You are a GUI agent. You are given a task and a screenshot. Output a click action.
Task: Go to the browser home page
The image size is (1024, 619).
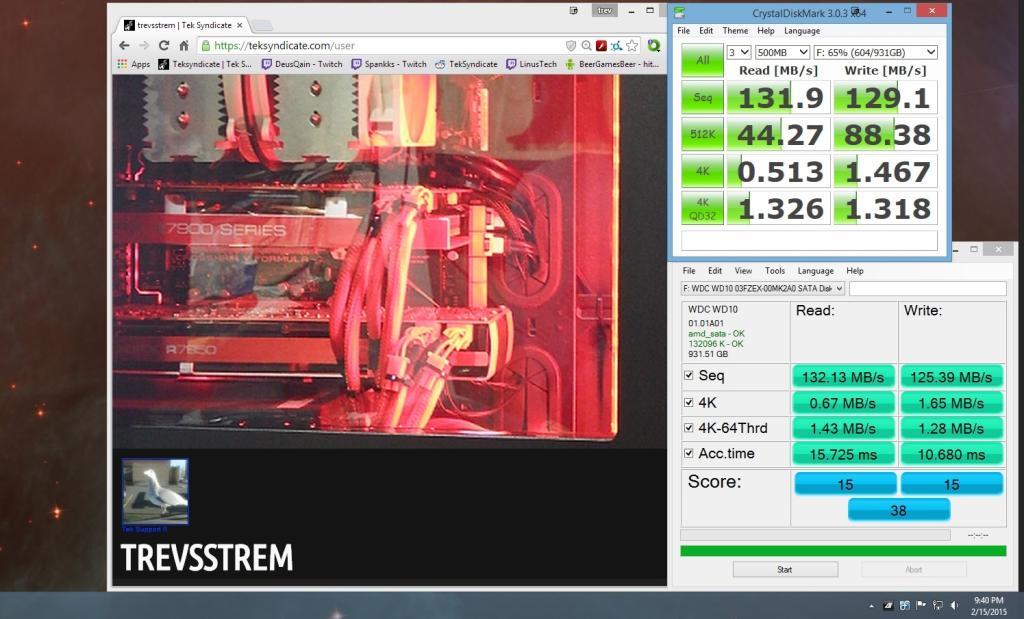[184, 46]
